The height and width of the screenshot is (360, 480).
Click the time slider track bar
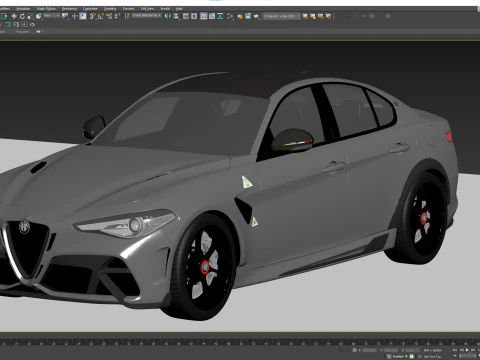[x=240, y=342]
